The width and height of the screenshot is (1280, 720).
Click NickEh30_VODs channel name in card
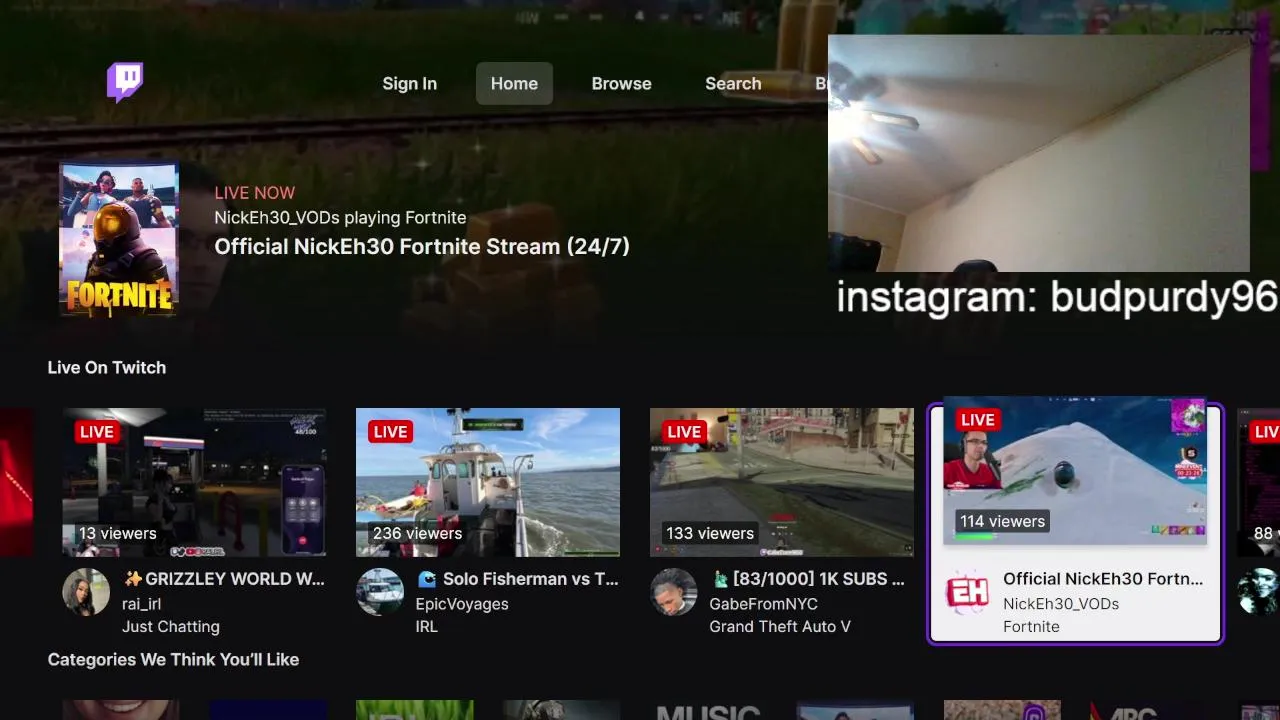click(1061, 604)
